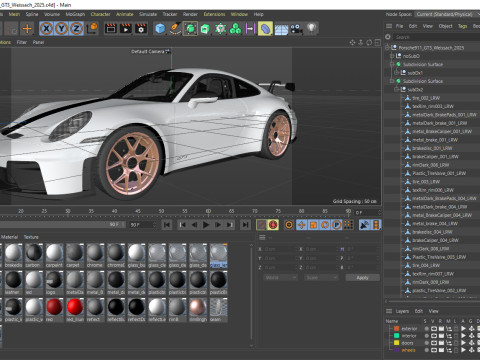Select the Spline Pen tool
The image size is (480, 360).
coord(175,29)
